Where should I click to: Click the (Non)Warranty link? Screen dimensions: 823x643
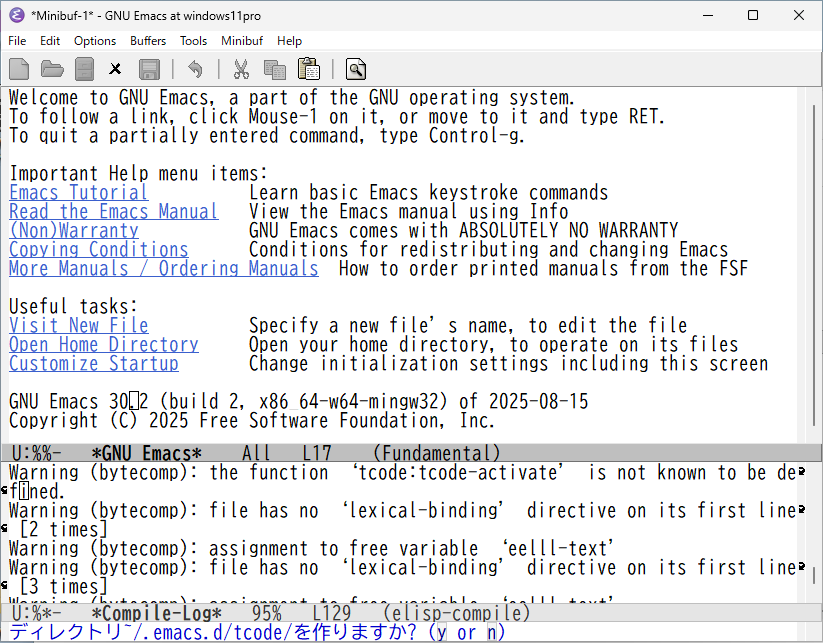pyautogui.click(x=74, y=230)
